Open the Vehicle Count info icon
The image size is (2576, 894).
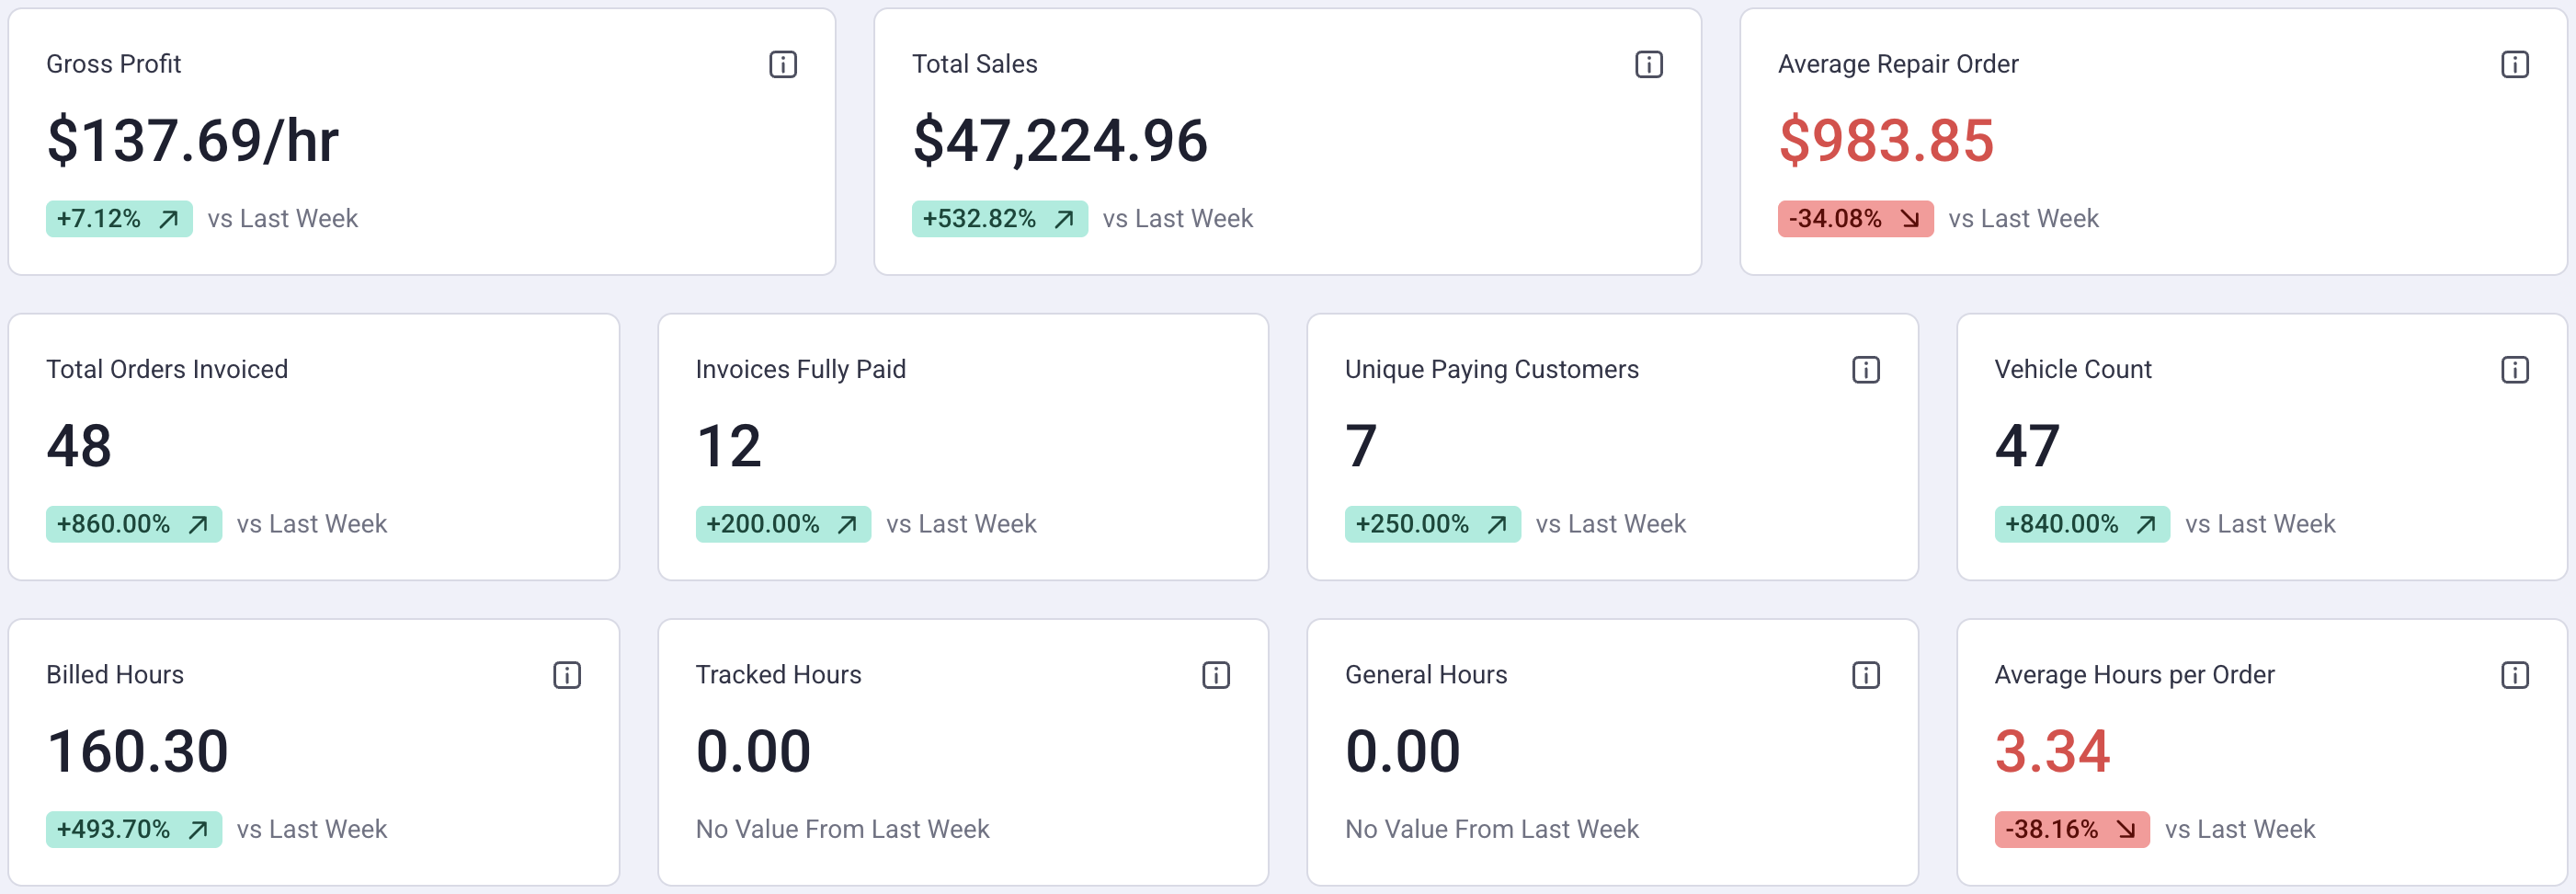2515,370
